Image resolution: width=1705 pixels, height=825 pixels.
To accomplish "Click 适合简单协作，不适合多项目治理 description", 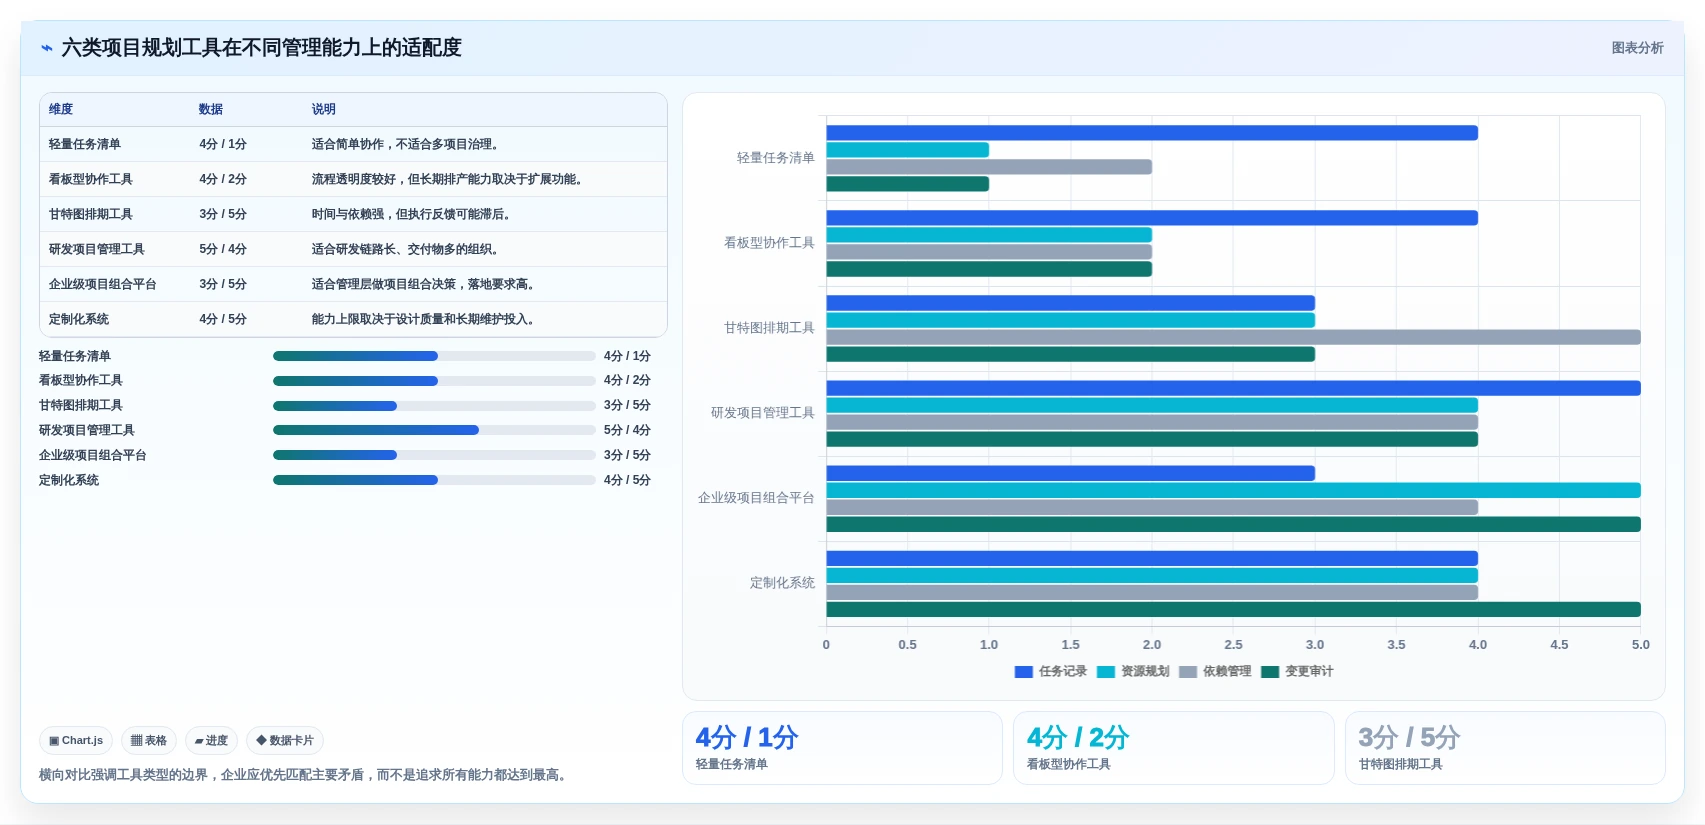I will point(405,144).
